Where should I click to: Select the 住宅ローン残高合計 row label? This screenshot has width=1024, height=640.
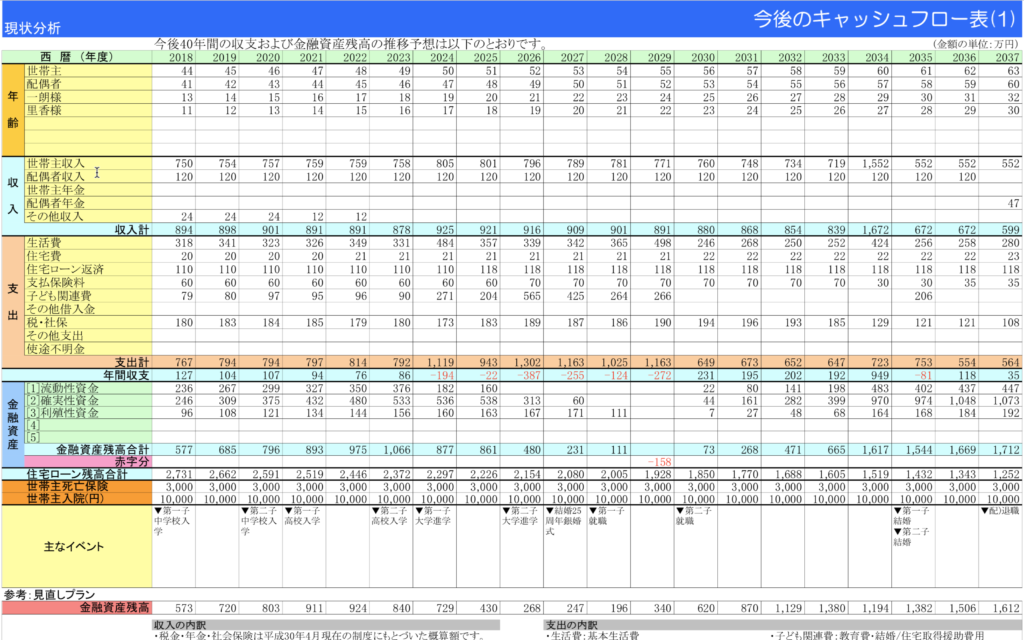click(77, 474)
